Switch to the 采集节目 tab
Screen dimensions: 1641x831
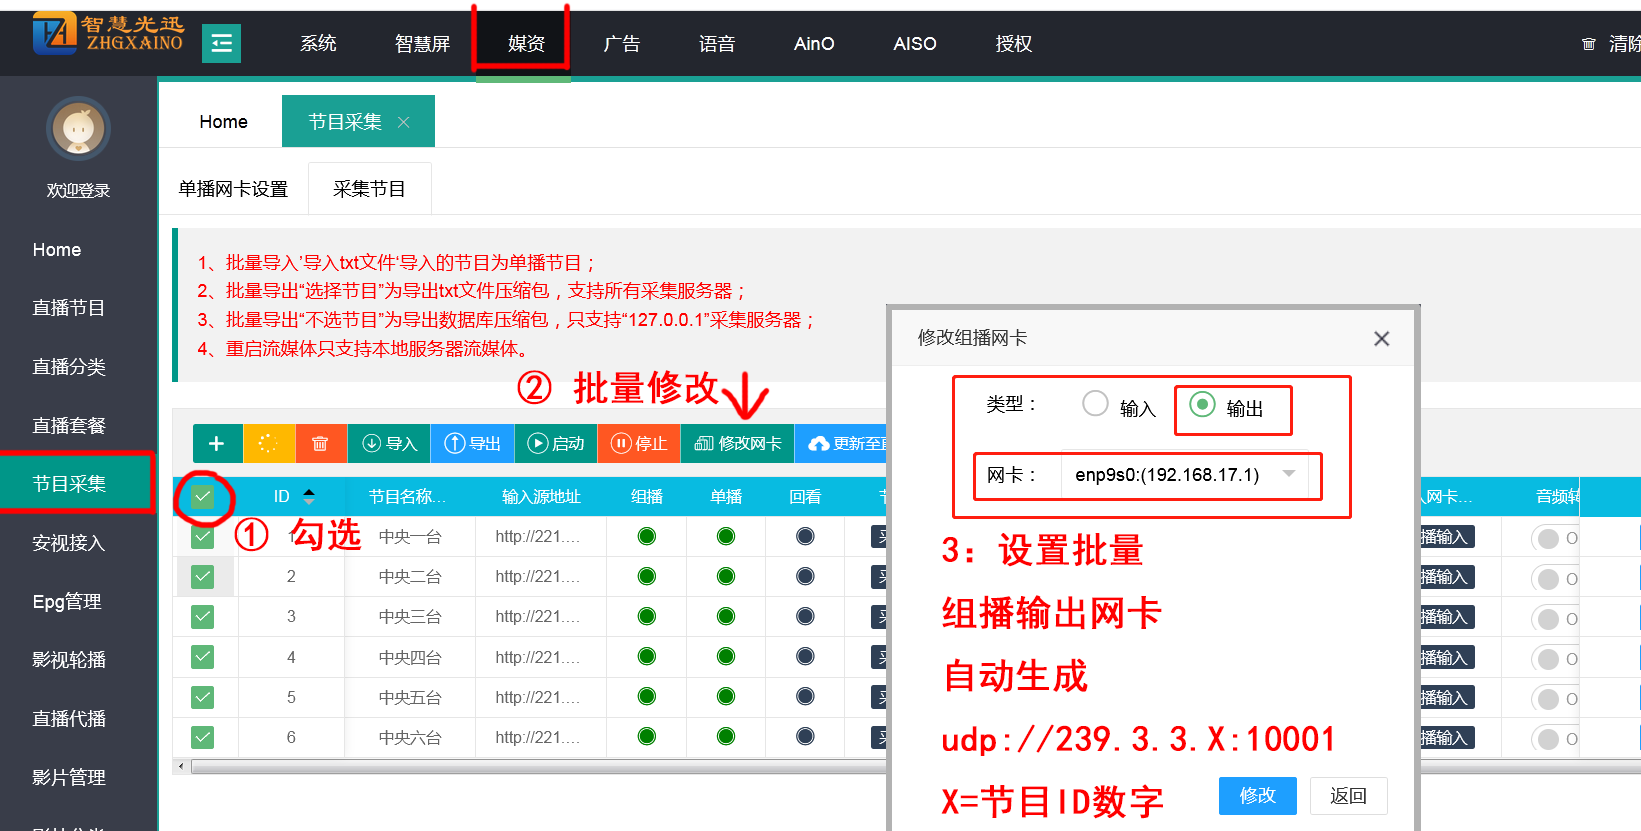point(369,189)
